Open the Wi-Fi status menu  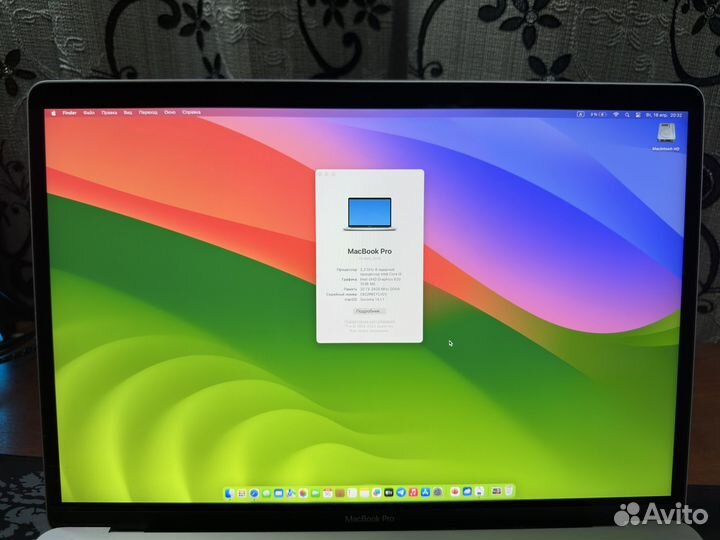point(616,115)
